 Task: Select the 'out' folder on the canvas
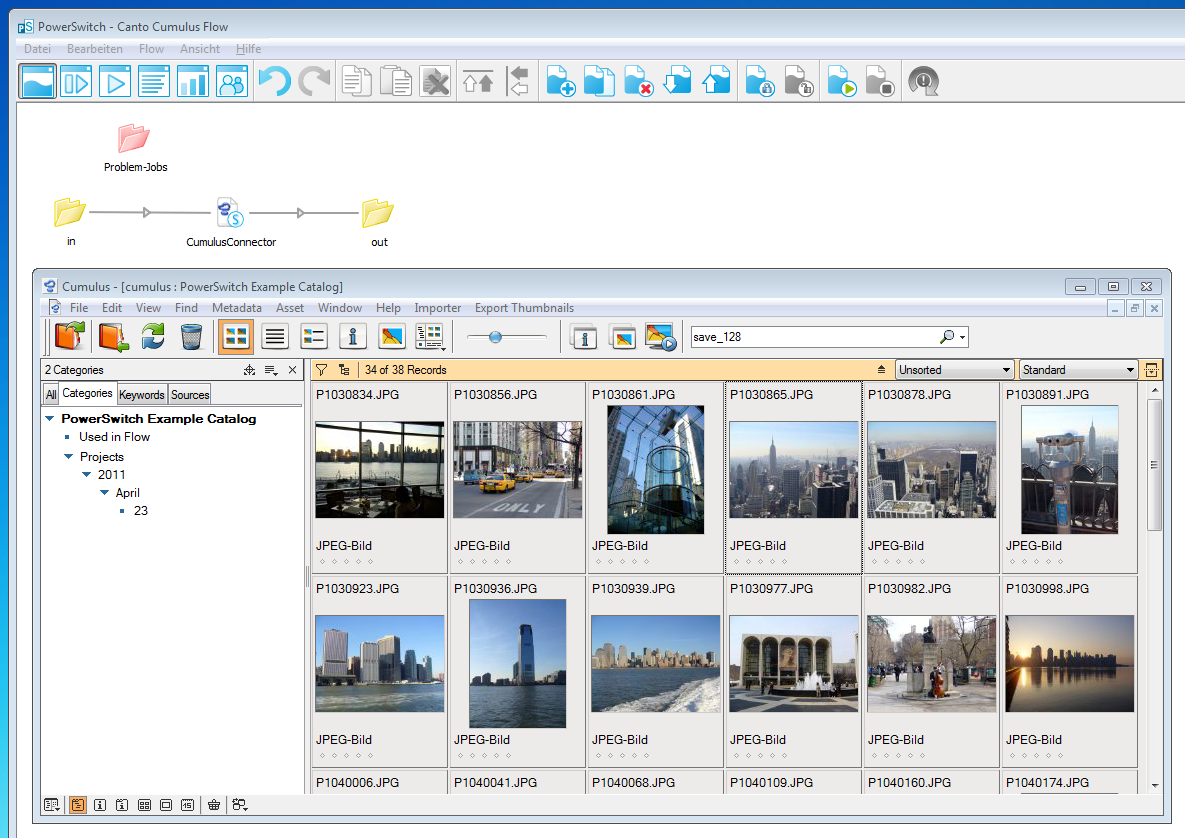378,213
